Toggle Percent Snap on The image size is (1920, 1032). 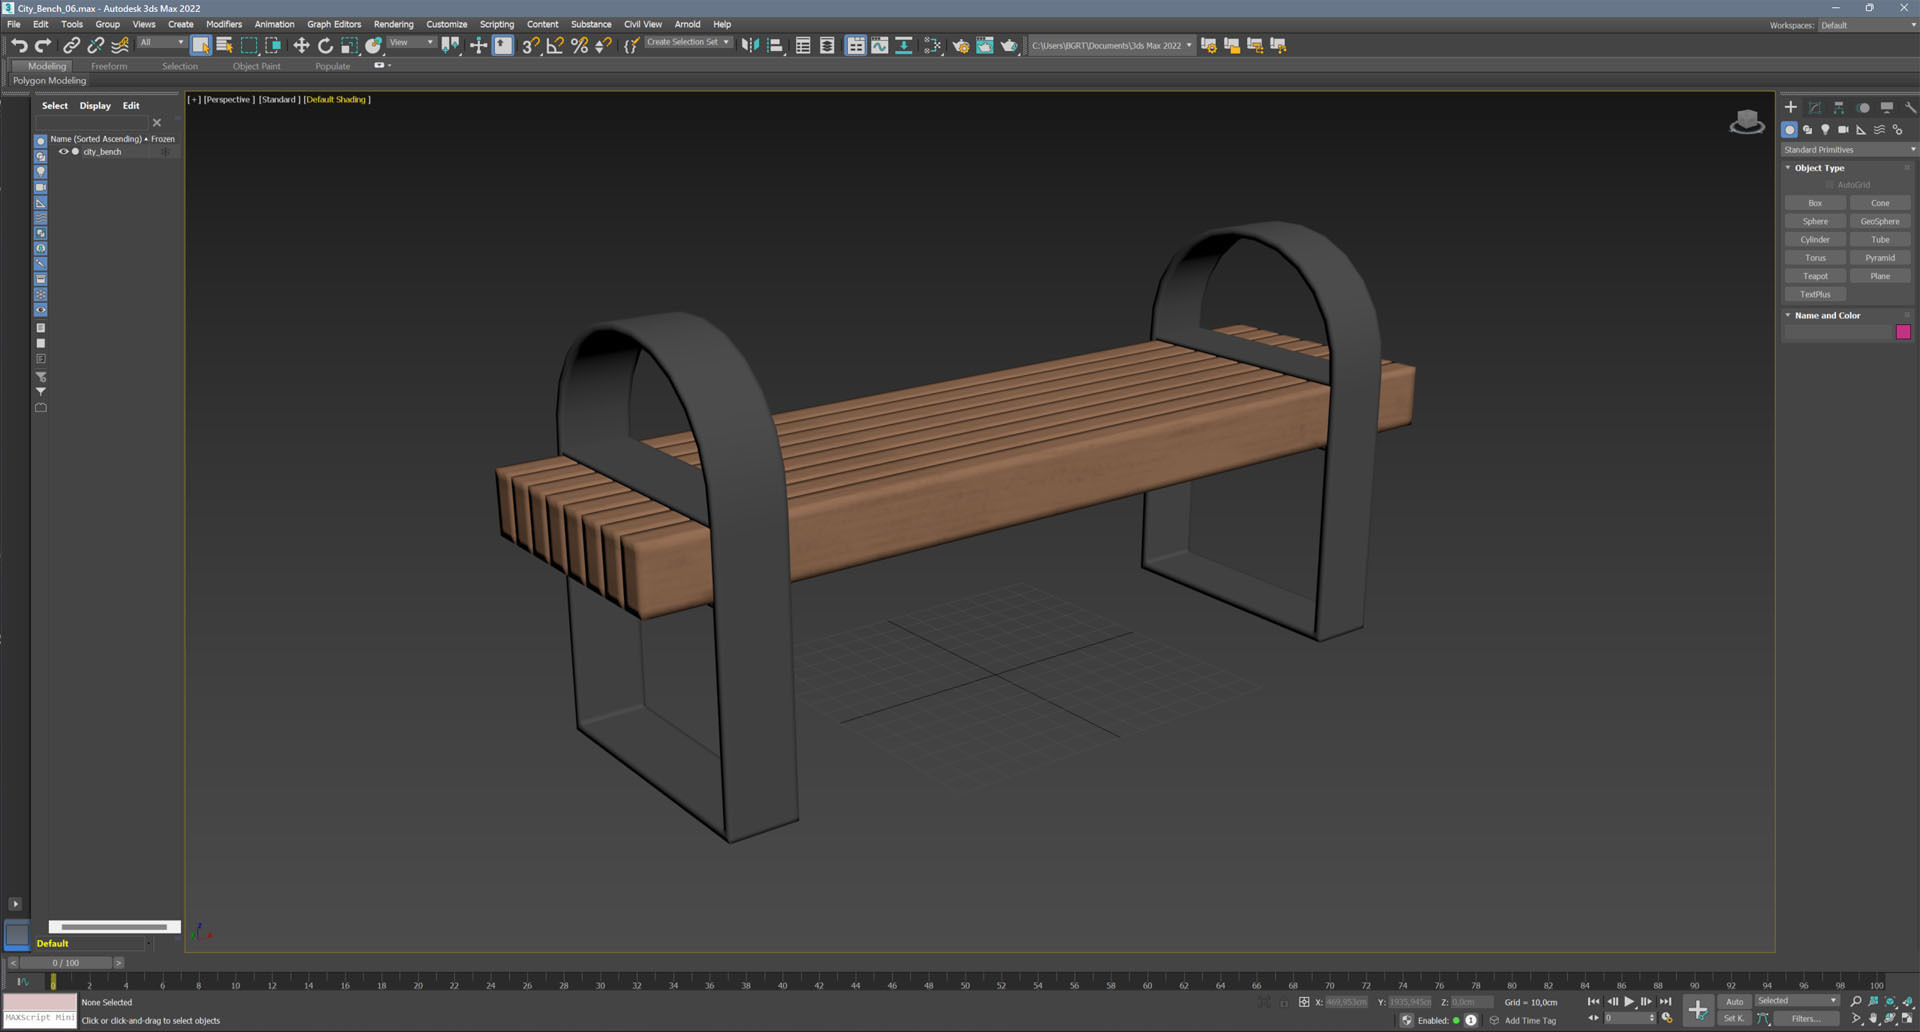[x=579, y=45]
